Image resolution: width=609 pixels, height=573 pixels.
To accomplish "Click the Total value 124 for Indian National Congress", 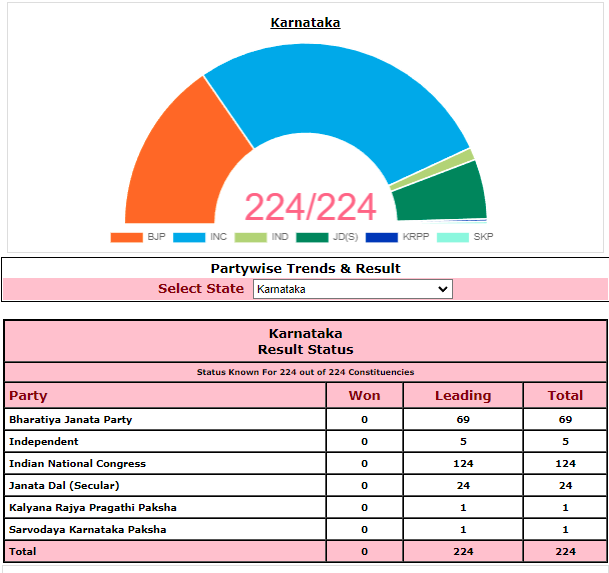I will click(565, 463).
